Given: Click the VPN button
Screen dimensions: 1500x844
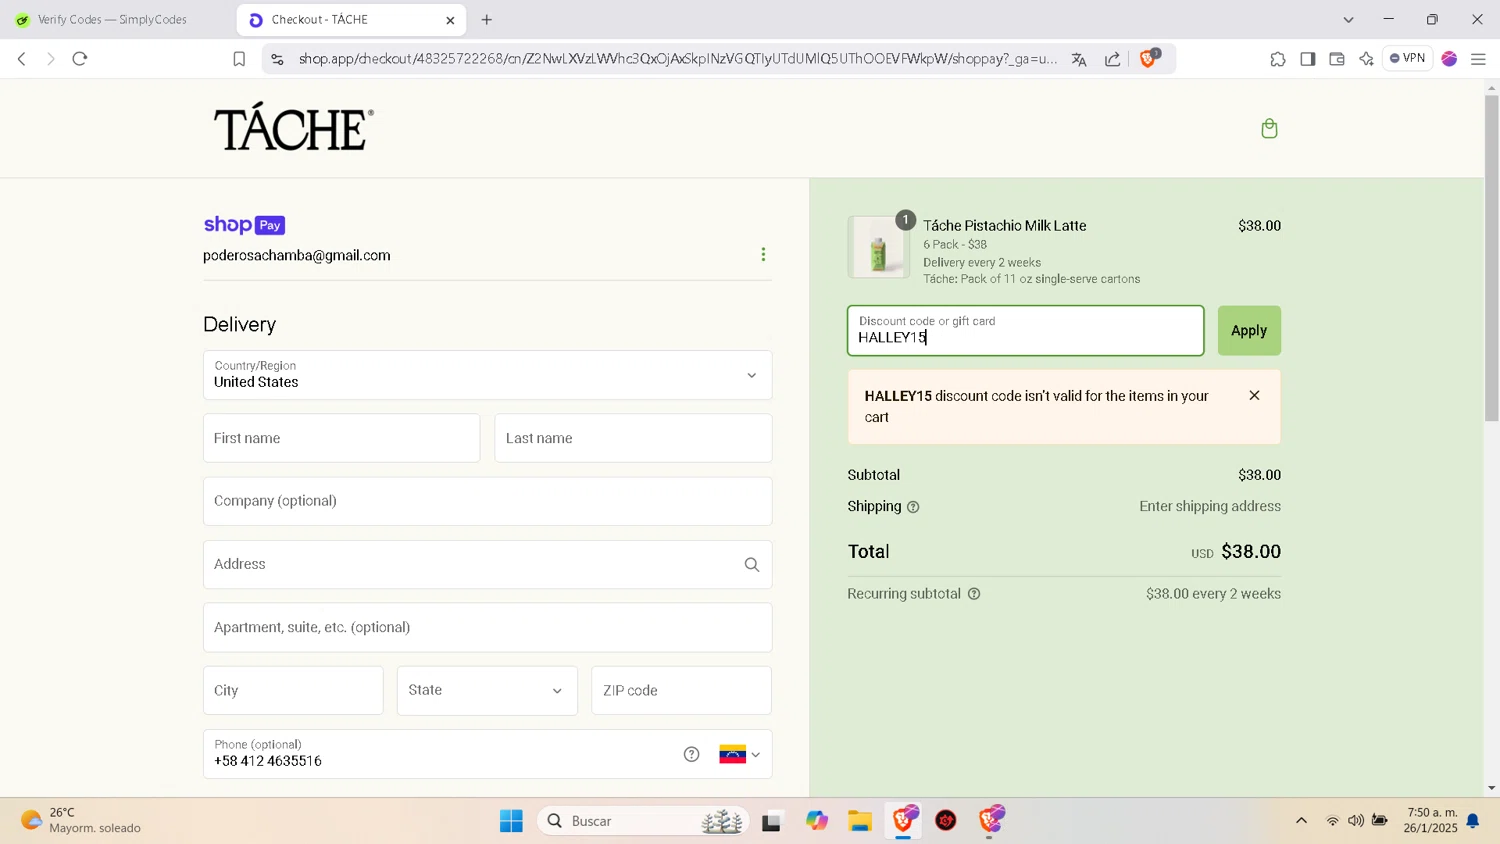Looking at the screenshot, I should point(1407,58).
